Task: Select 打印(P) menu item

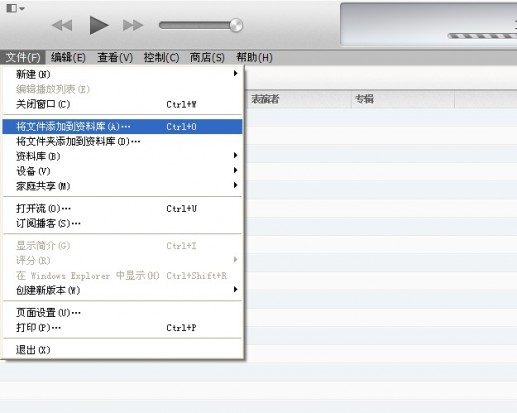Action: point(122,328)
